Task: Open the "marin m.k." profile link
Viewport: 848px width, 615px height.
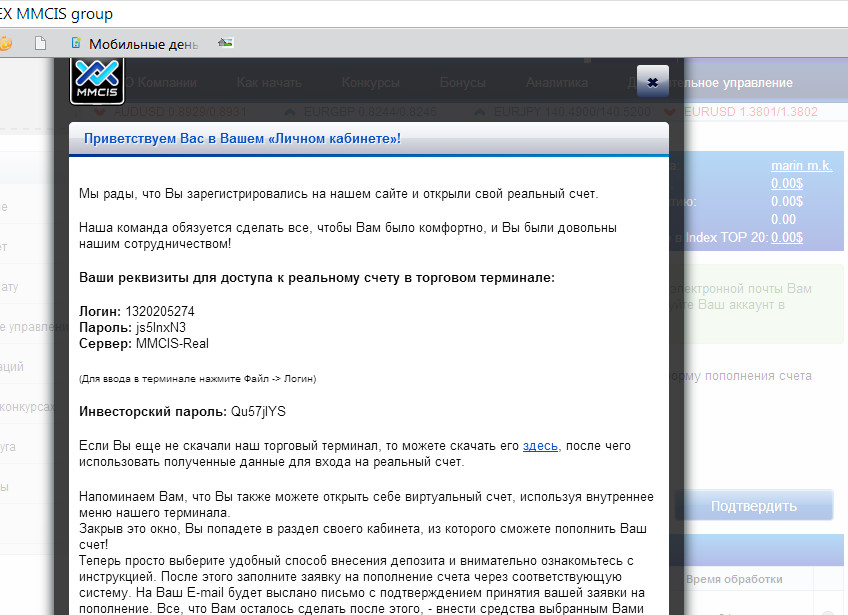Action: (801, 166)
